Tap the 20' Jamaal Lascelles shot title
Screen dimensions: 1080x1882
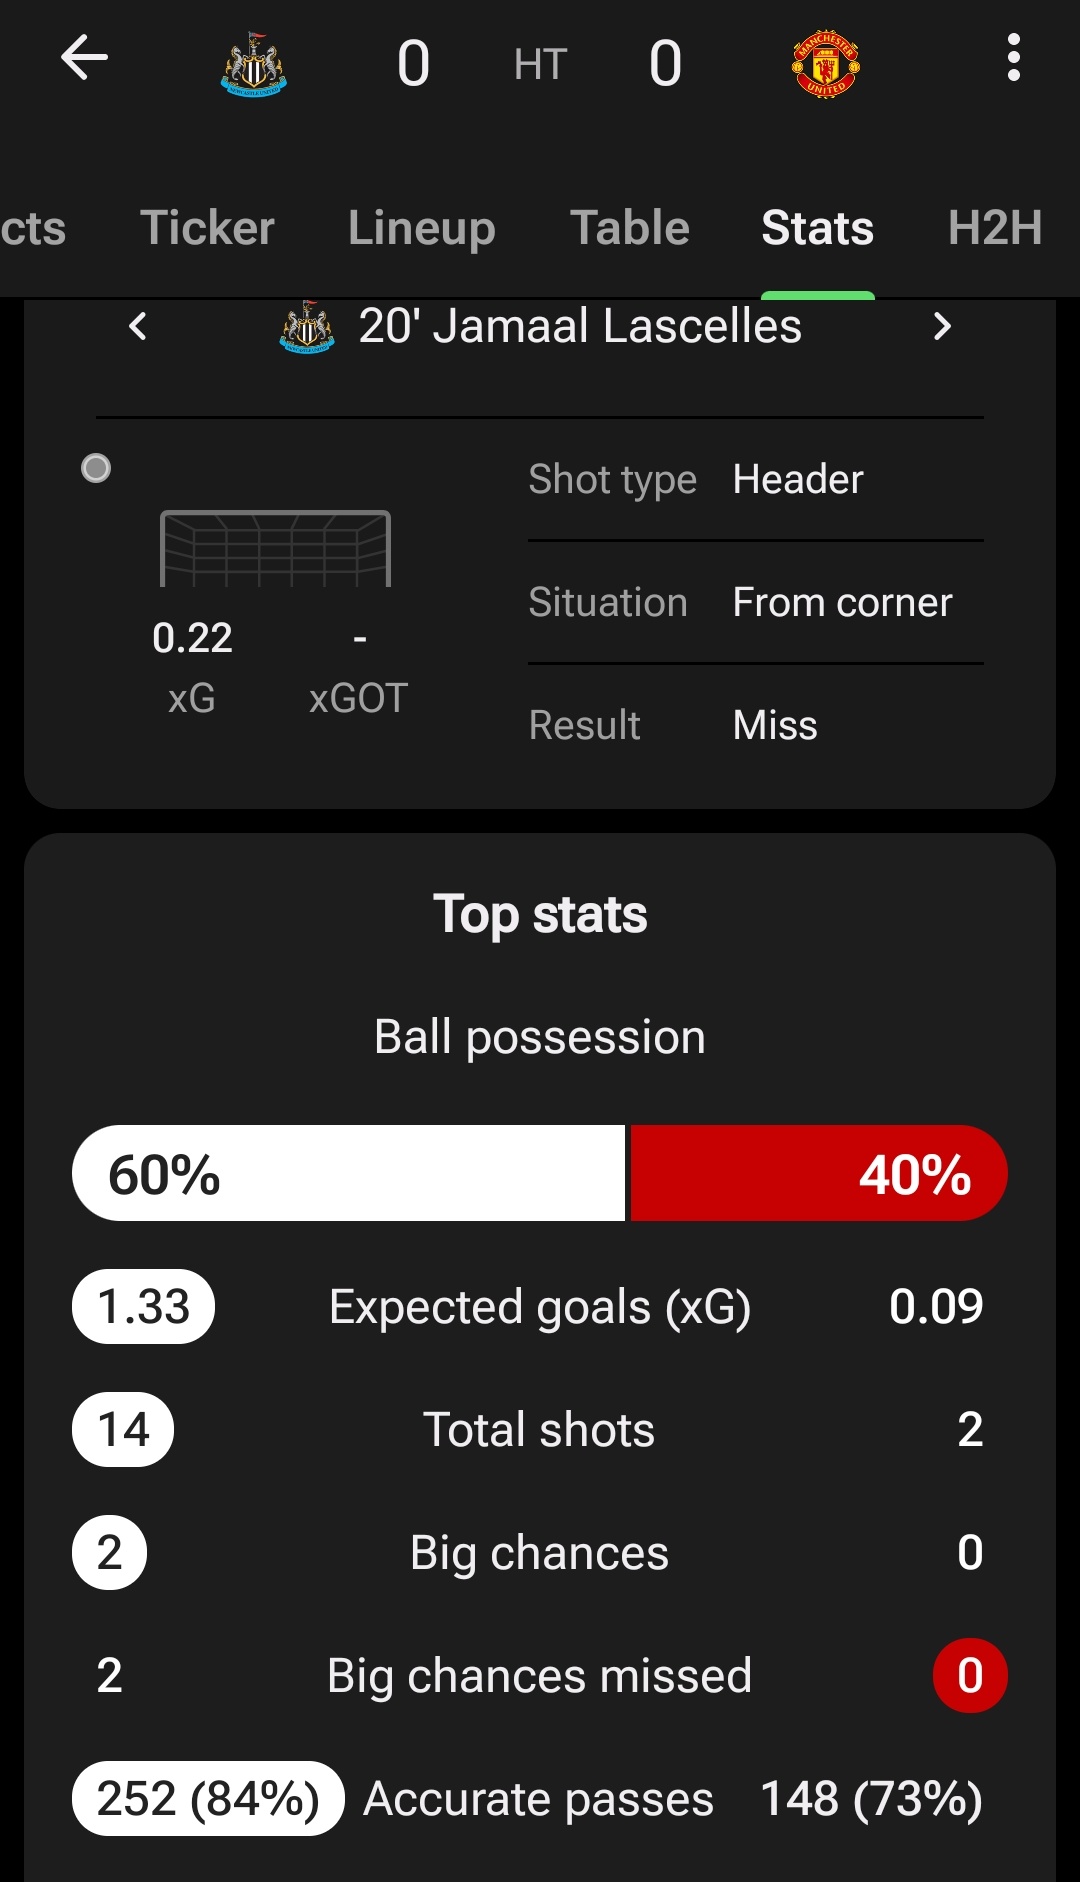pyautogui.click(x=580, y=326)
